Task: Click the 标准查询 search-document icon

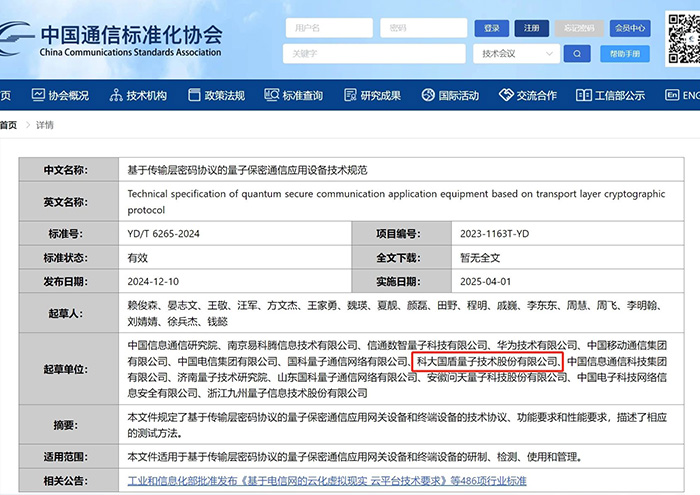Action: click(x=271, y=95)
